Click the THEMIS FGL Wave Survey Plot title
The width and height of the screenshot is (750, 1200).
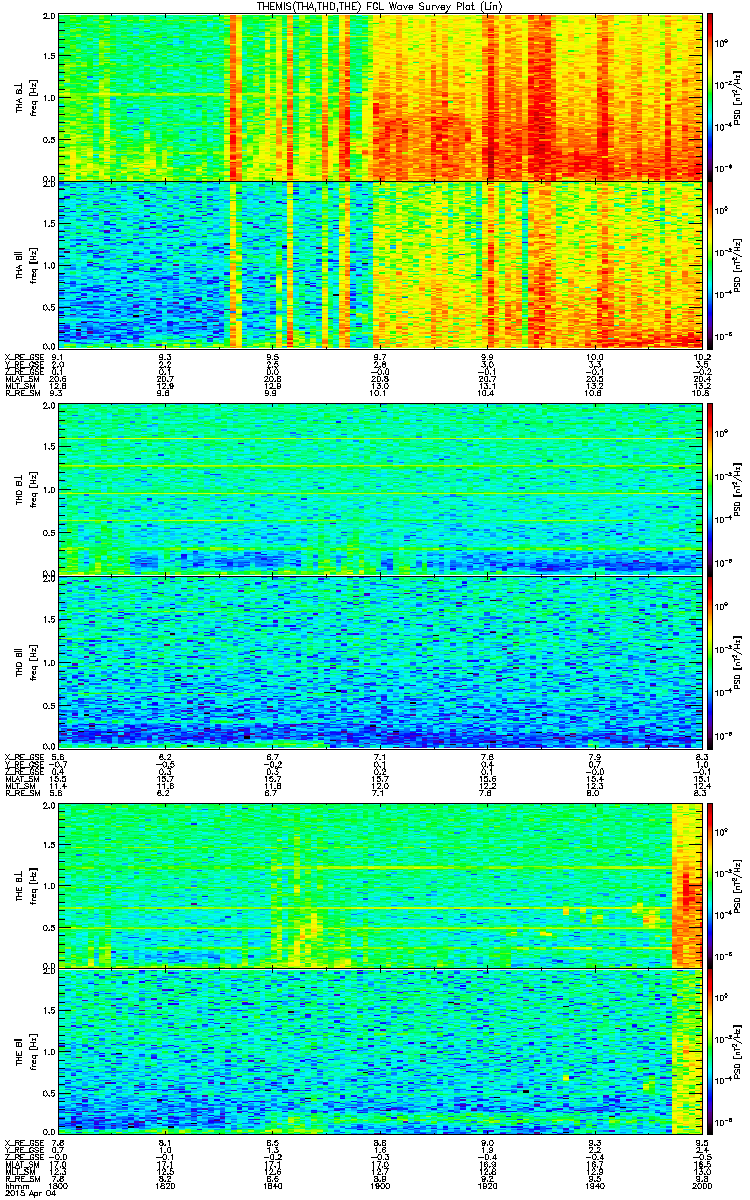click(x=380, y=6)
